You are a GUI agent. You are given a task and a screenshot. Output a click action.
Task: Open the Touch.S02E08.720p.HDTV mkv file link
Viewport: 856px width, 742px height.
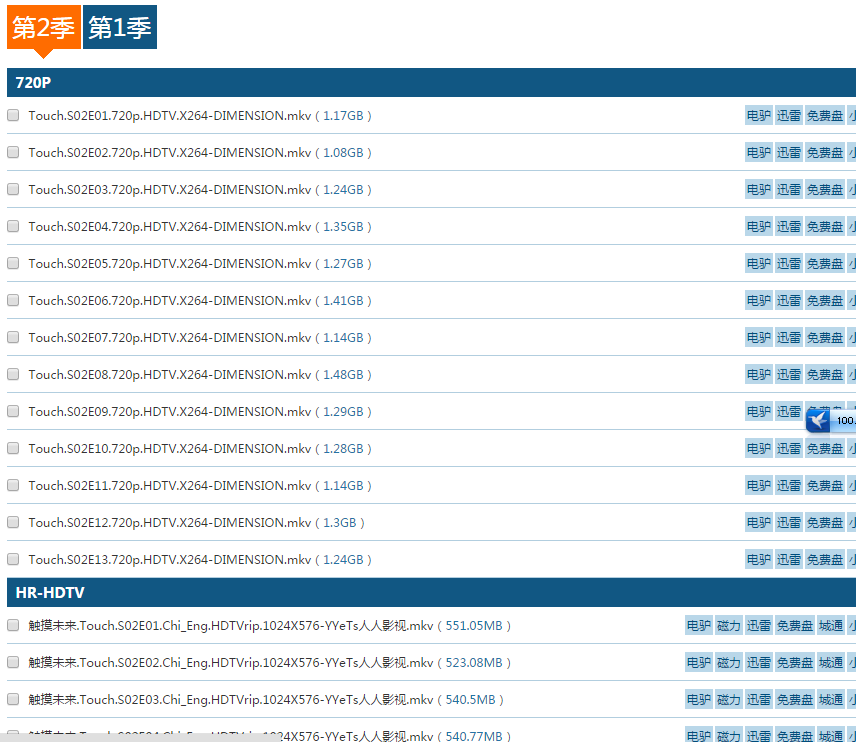[x=170, y=375]
